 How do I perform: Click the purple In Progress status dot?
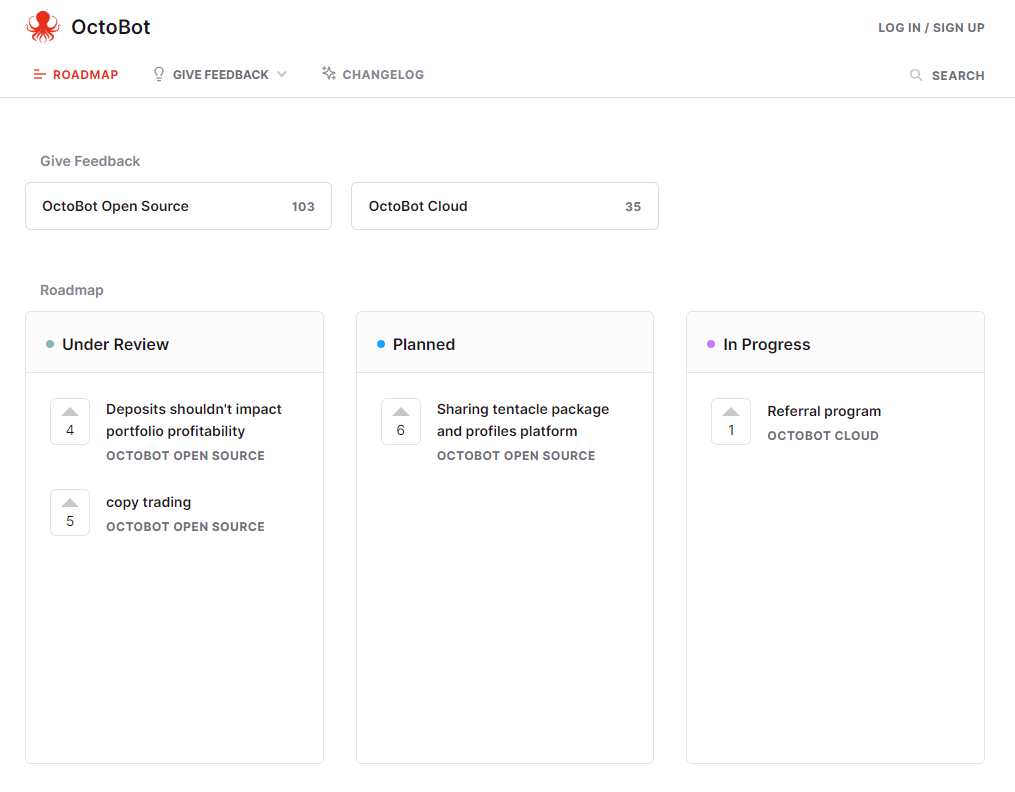[711, 344]
